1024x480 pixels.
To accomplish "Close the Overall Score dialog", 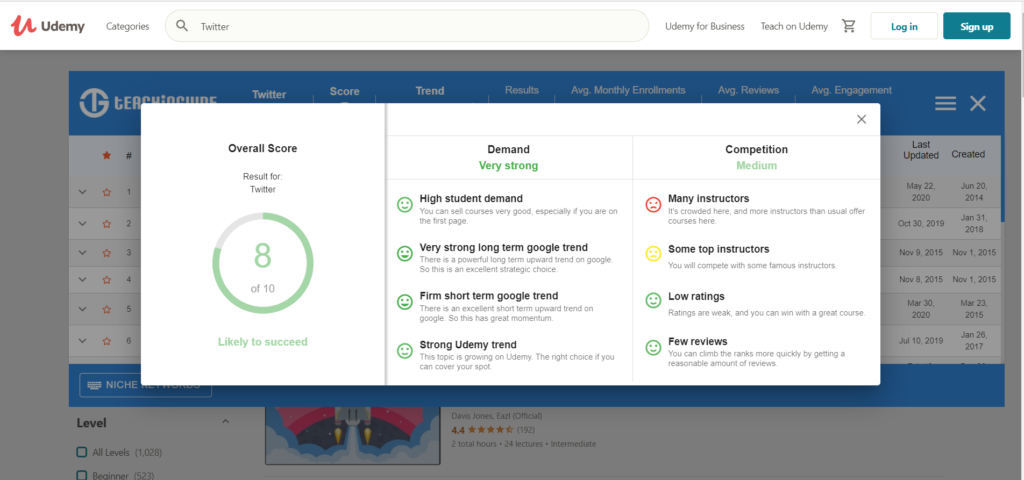I will 861,119.
